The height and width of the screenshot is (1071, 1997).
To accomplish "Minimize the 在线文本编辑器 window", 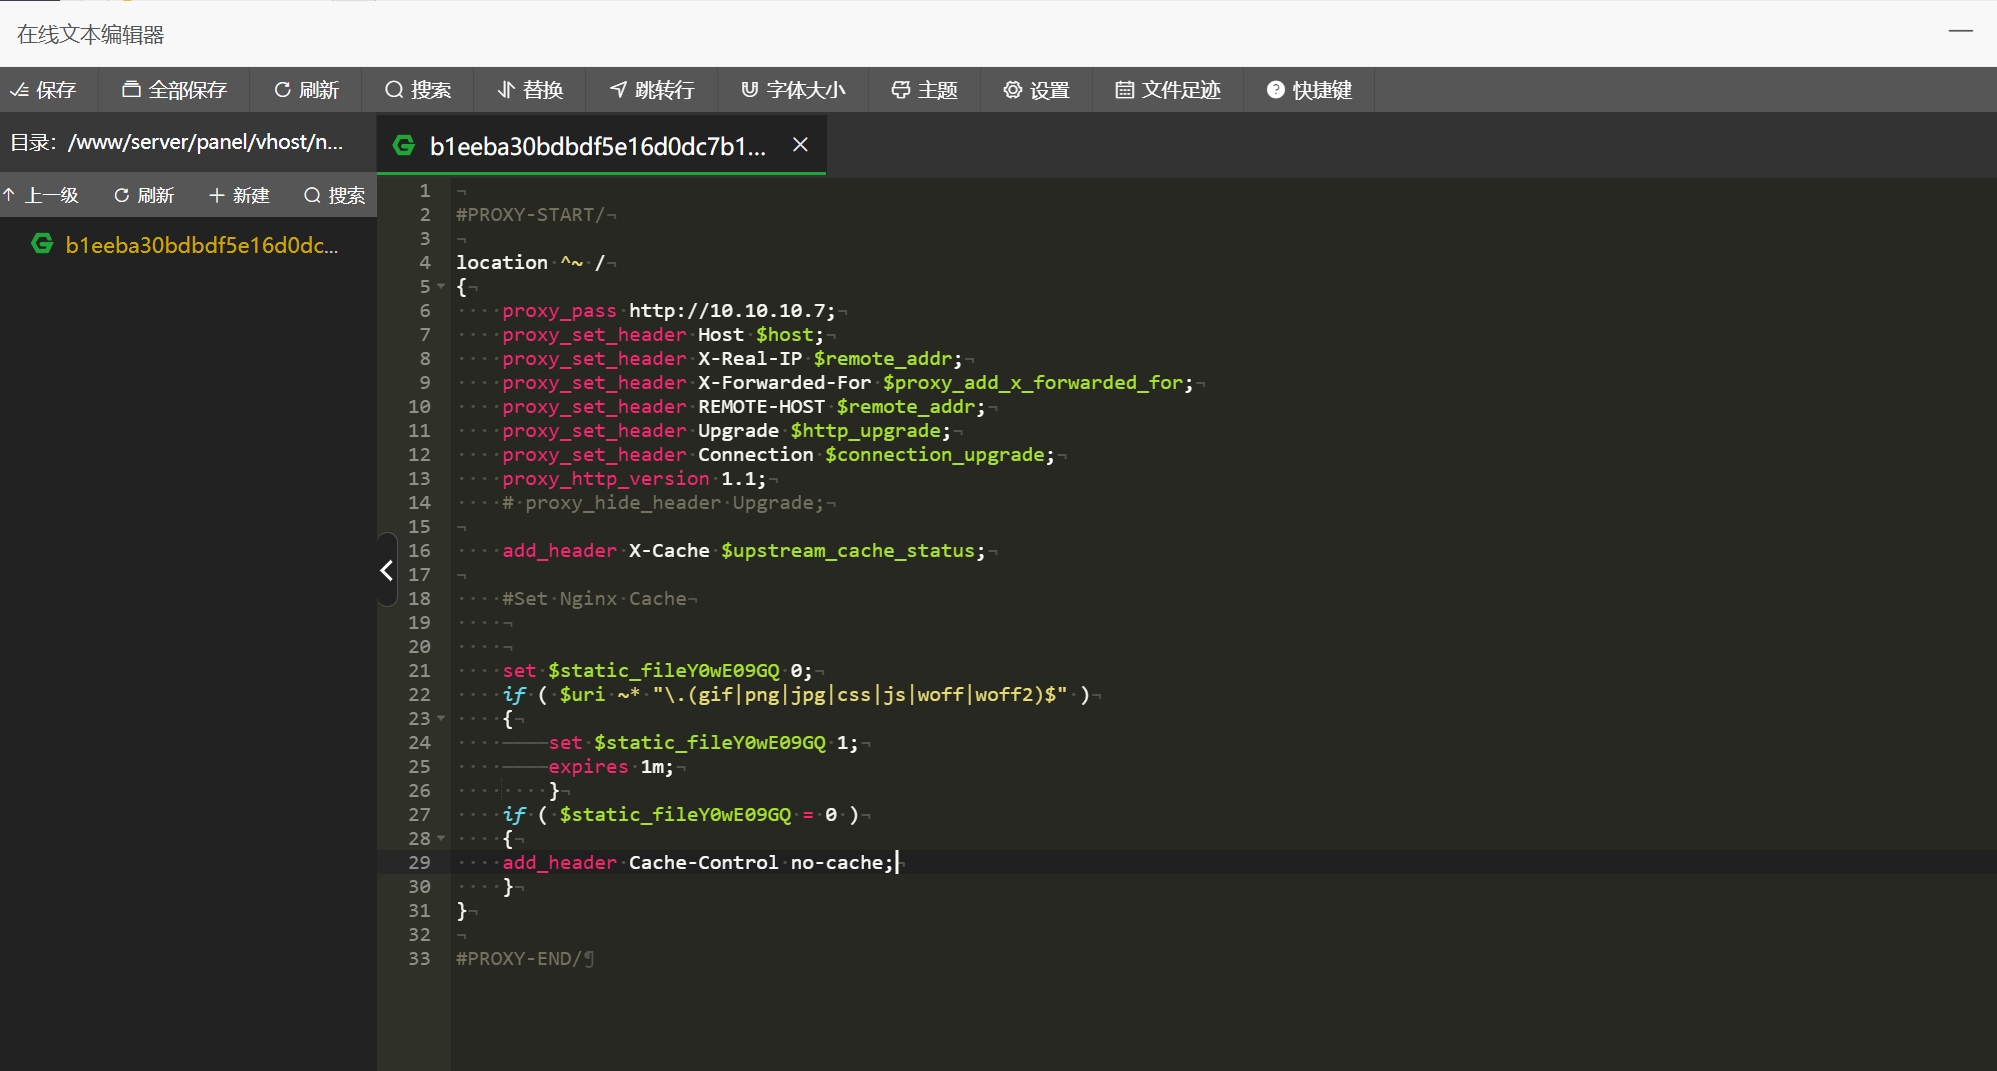I will 1960,32.
